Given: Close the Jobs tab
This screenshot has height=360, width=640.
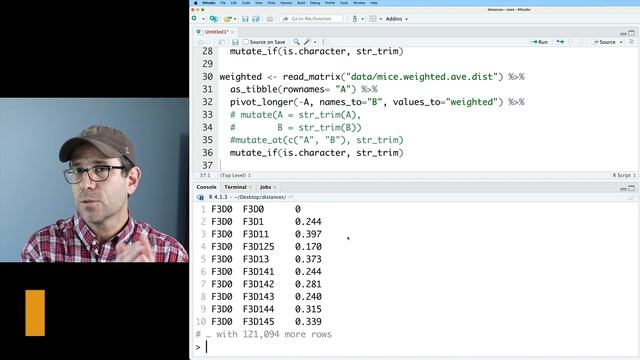Looking at the screenshot, I should [x=275, y=187].
